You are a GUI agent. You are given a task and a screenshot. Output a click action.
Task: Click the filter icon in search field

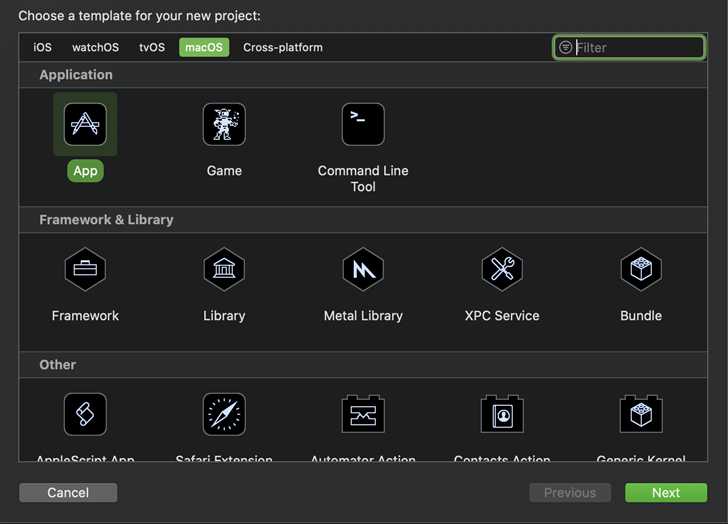pyautogui.click(x=565, y=47)
